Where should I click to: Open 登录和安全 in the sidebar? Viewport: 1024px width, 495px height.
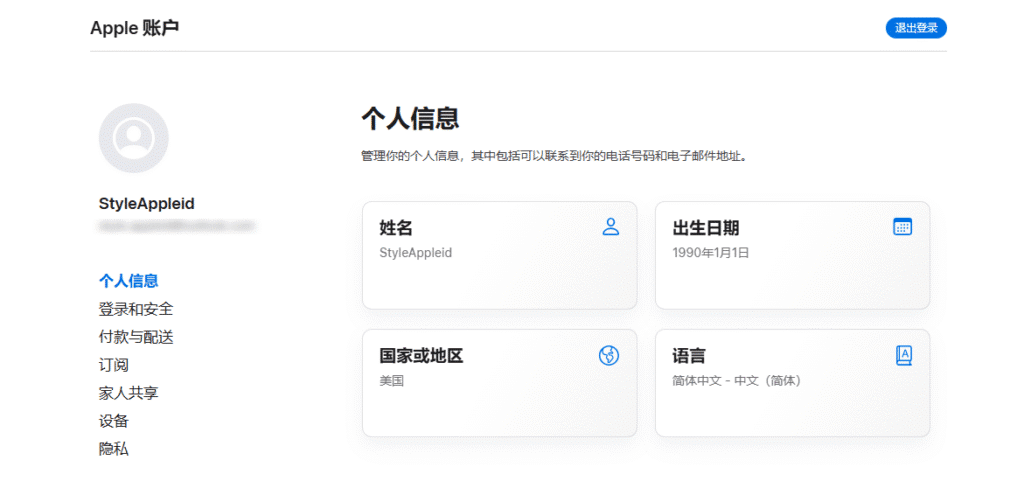136,309
